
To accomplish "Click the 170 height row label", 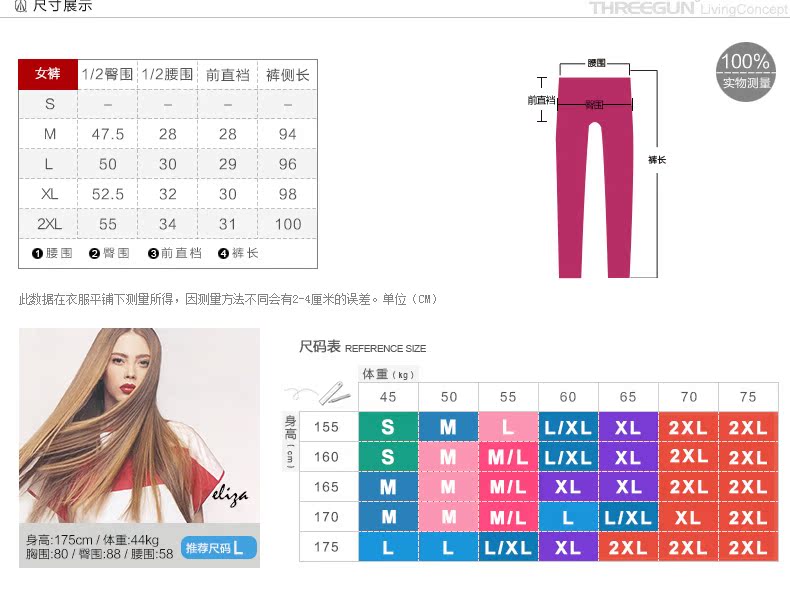I will coord(326,517).
